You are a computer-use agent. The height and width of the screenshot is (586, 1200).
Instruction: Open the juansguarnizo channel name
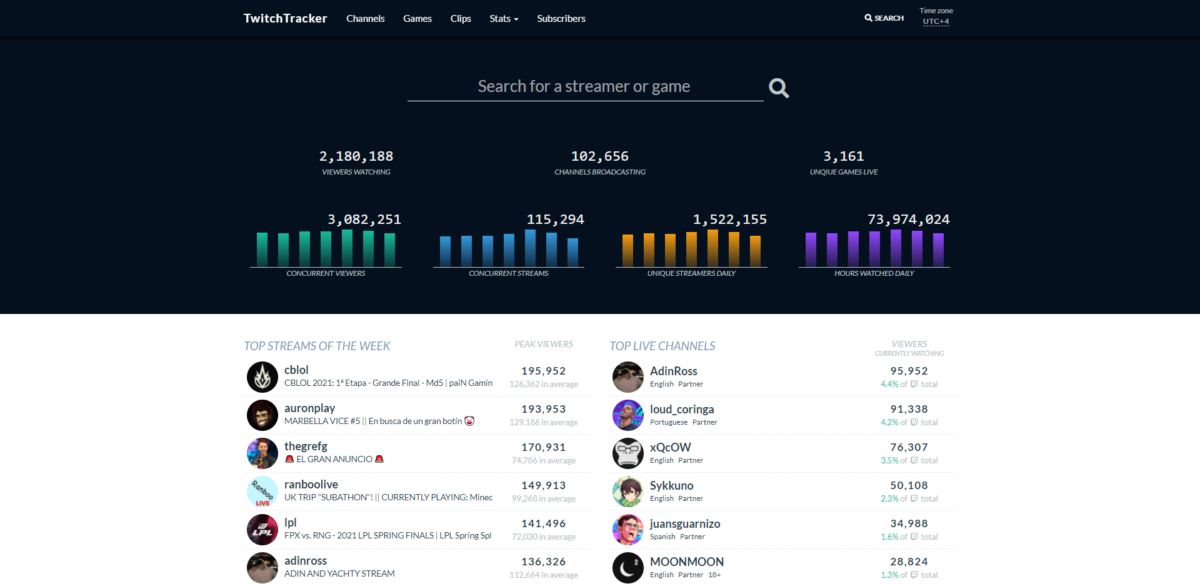(685, 523)
